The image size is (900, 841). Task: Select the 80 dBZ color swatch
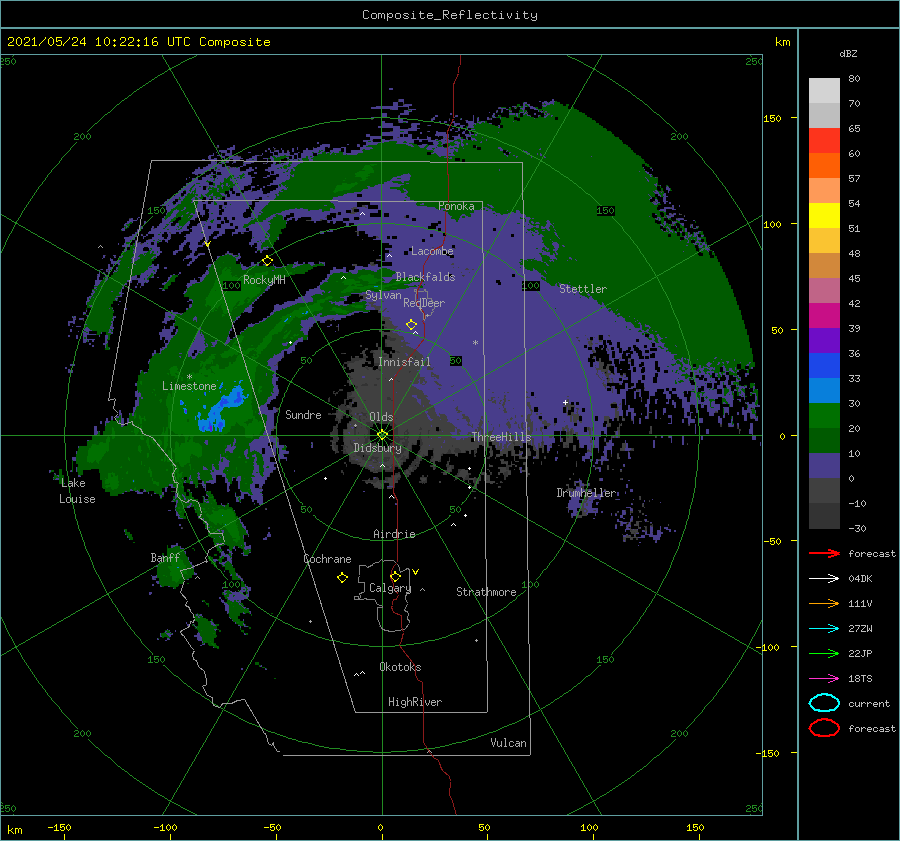(x=824, y=91)
